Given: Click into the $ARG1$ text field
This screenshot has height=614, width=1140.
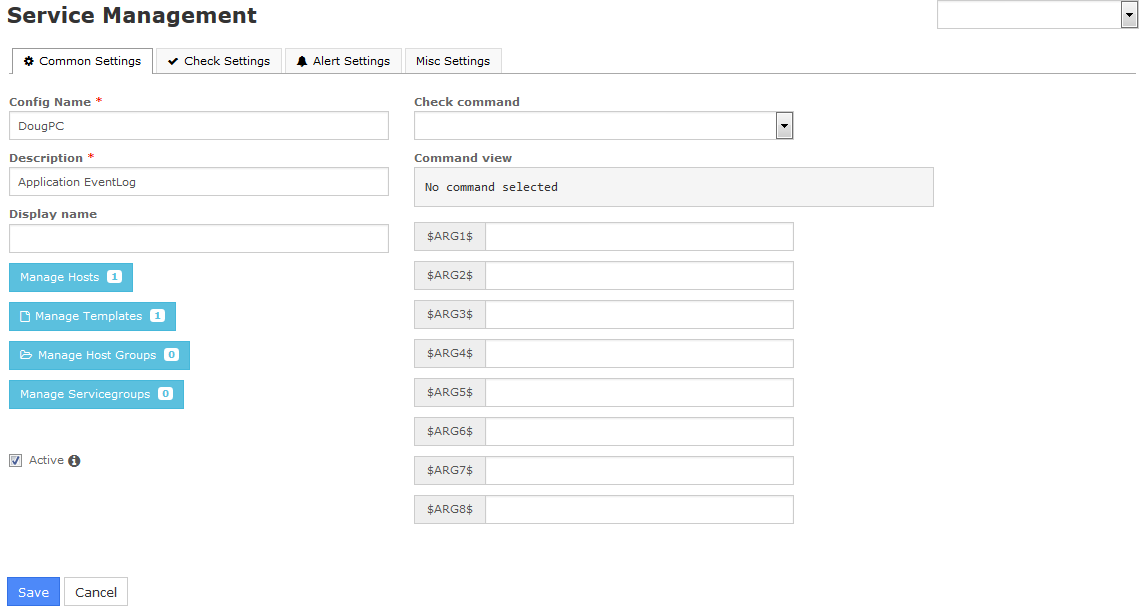Looking at the screenshot, I should coord(639,237).
